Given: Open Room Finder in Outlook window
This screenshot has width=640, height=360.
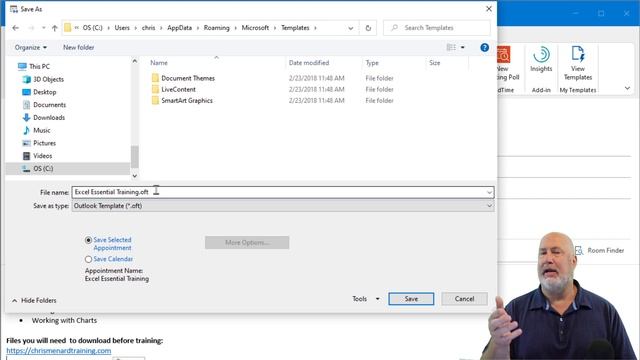Looking at the screenshot, I should point(600,250).
